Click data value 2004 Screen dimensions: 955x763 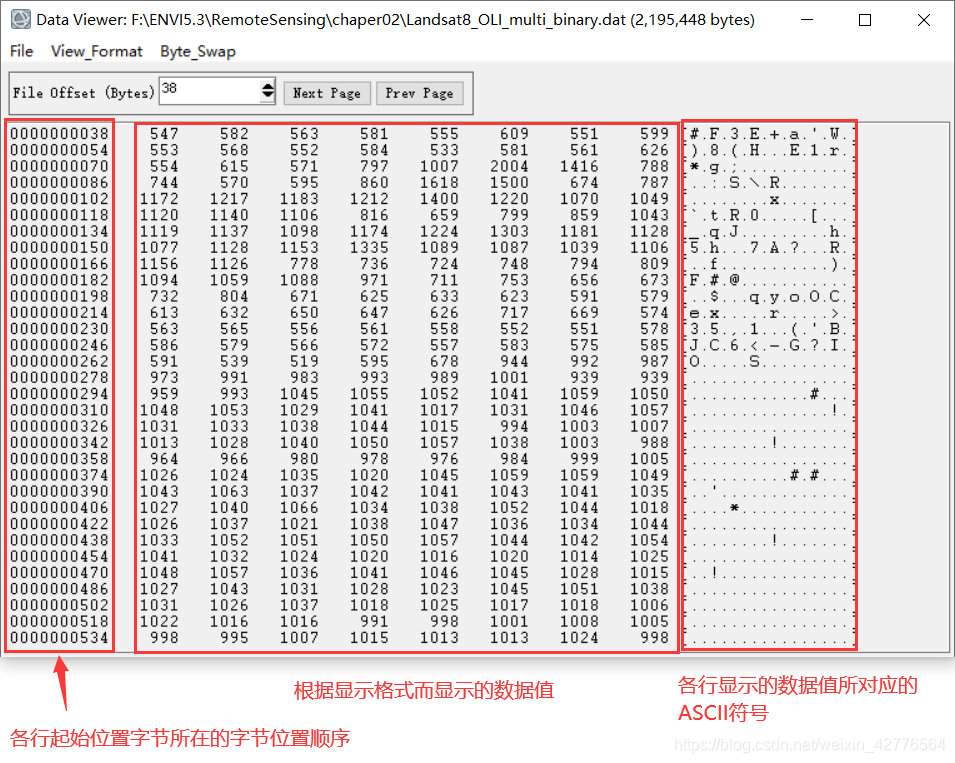[x=509, y=166]
